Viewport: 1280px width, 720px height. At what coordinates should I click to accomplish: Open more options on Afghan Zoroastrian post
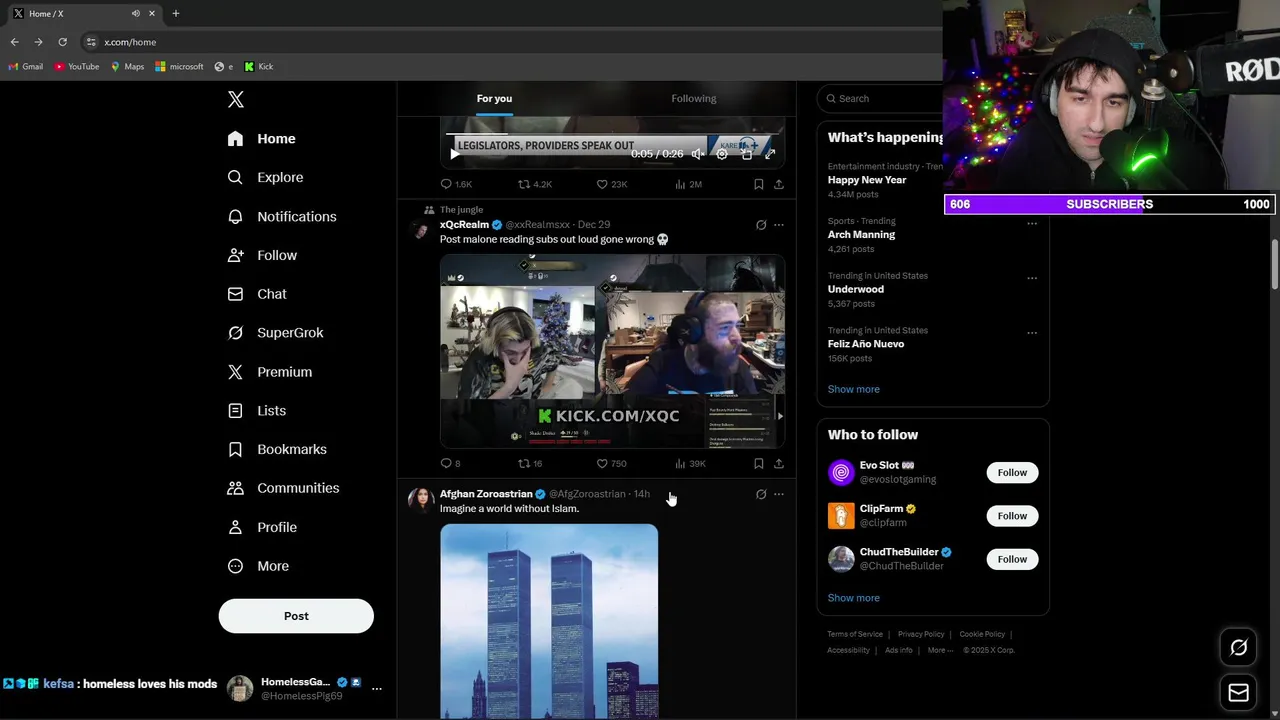coord(779,494)
